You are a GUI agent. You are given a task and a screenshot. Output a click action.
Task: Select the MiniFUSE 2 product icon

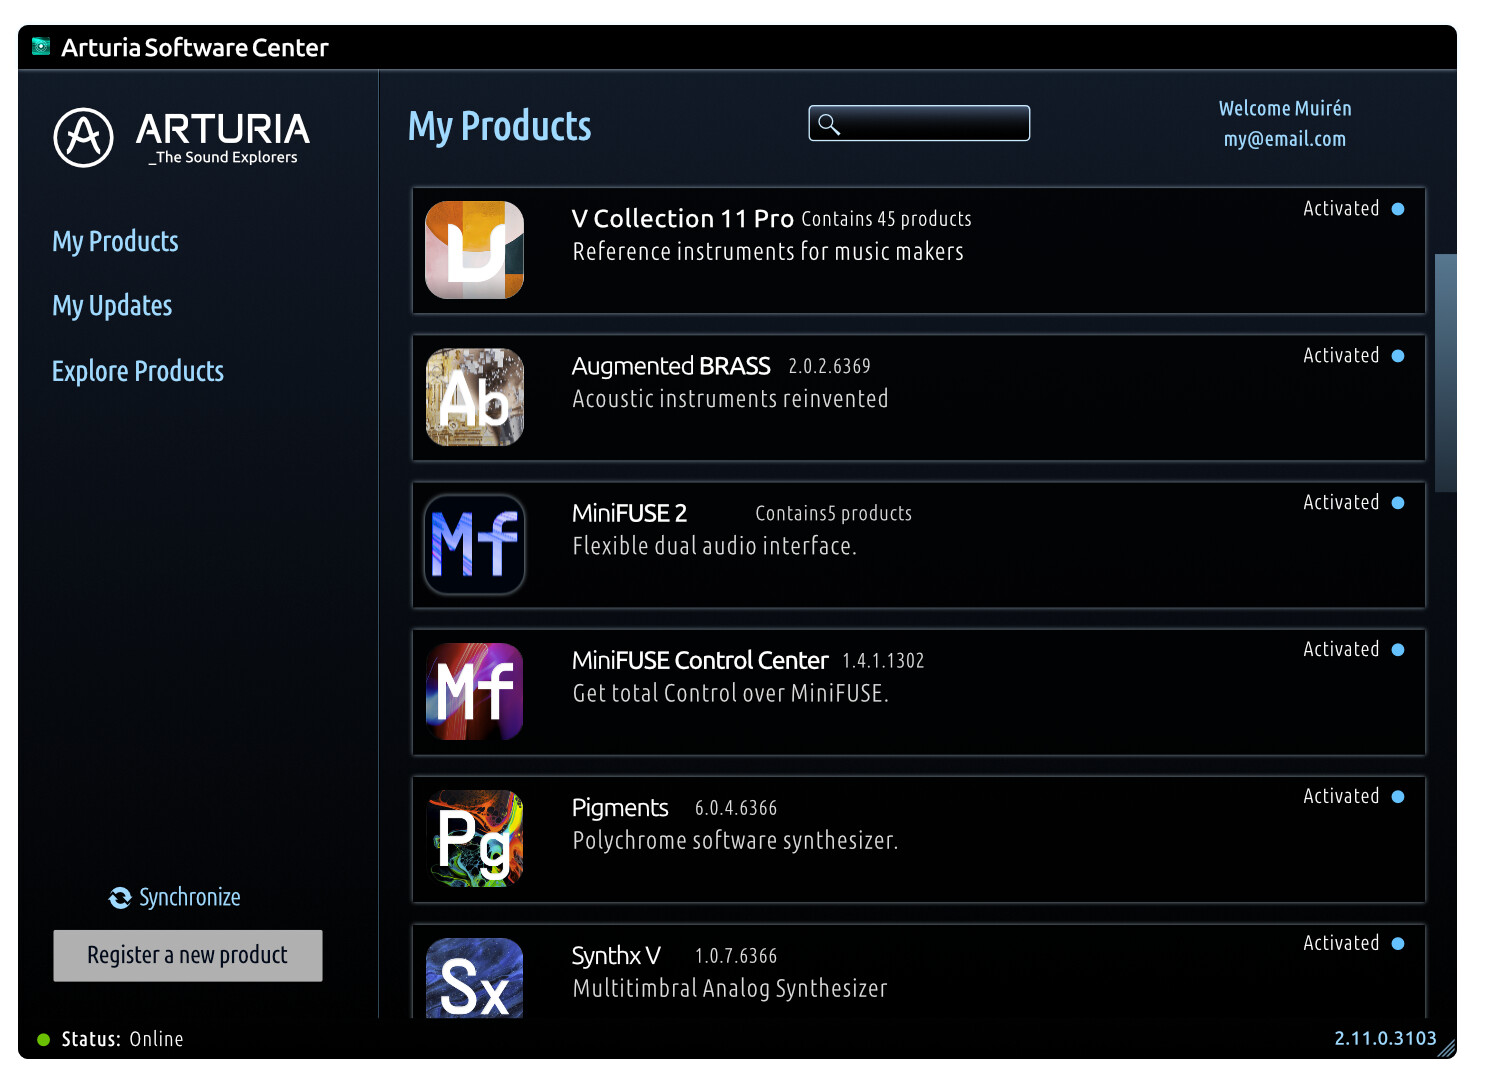pyautogui.click(x=474, y=544)
